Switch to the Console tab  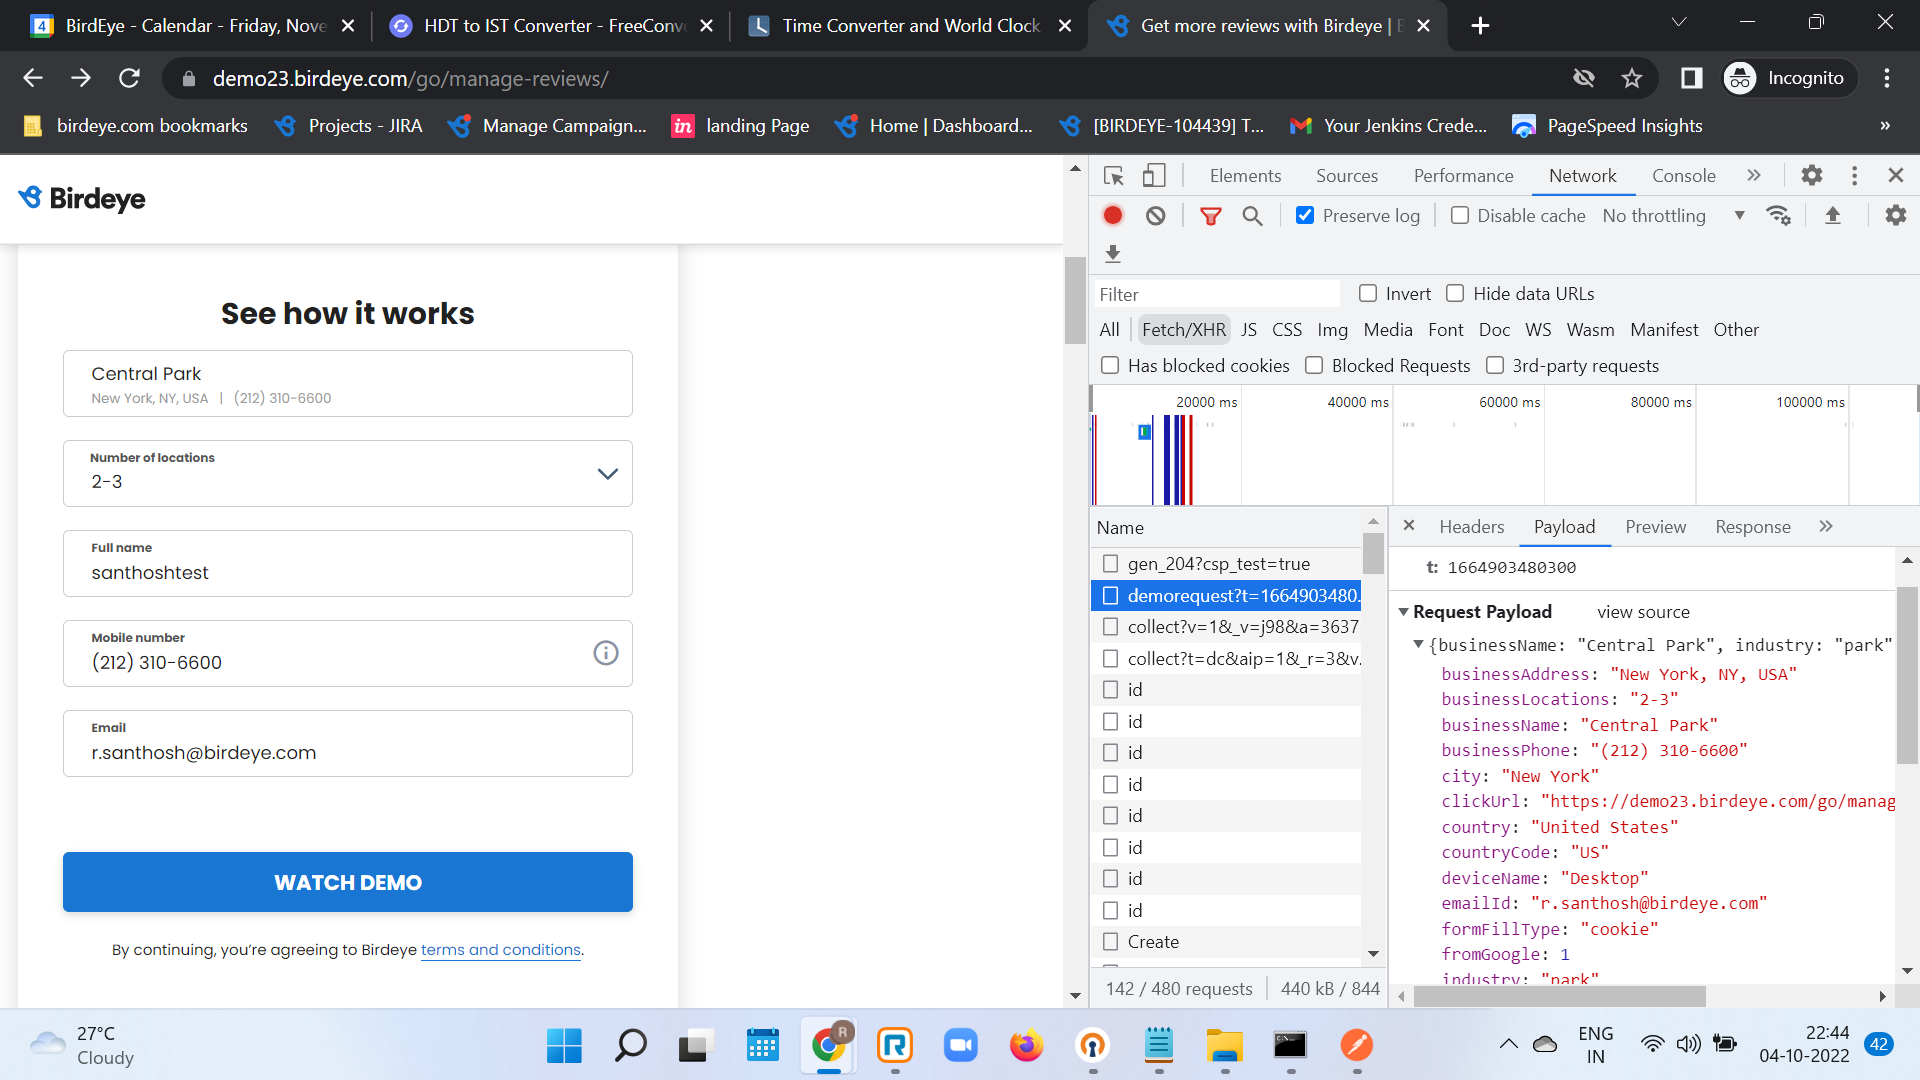click(1683, 176)
